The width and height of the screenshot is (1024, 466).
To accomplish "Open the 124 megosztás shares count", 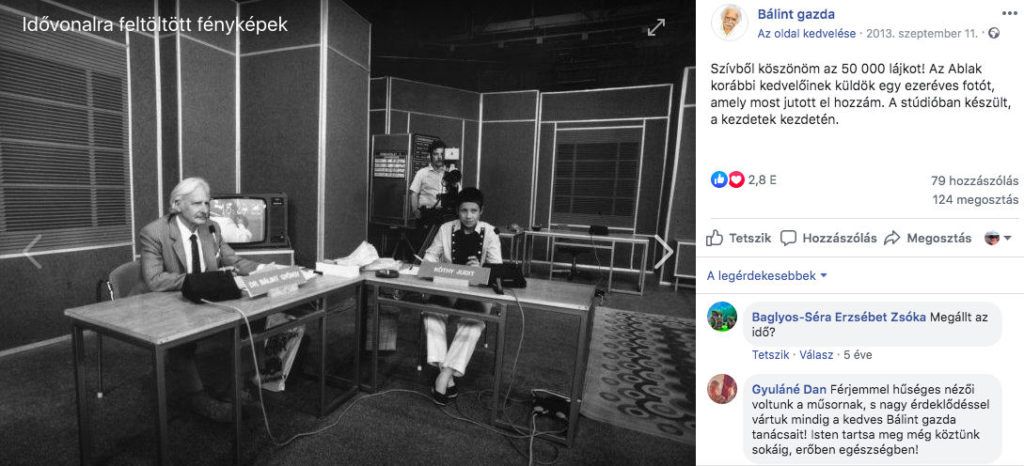I will pos(976,200).
